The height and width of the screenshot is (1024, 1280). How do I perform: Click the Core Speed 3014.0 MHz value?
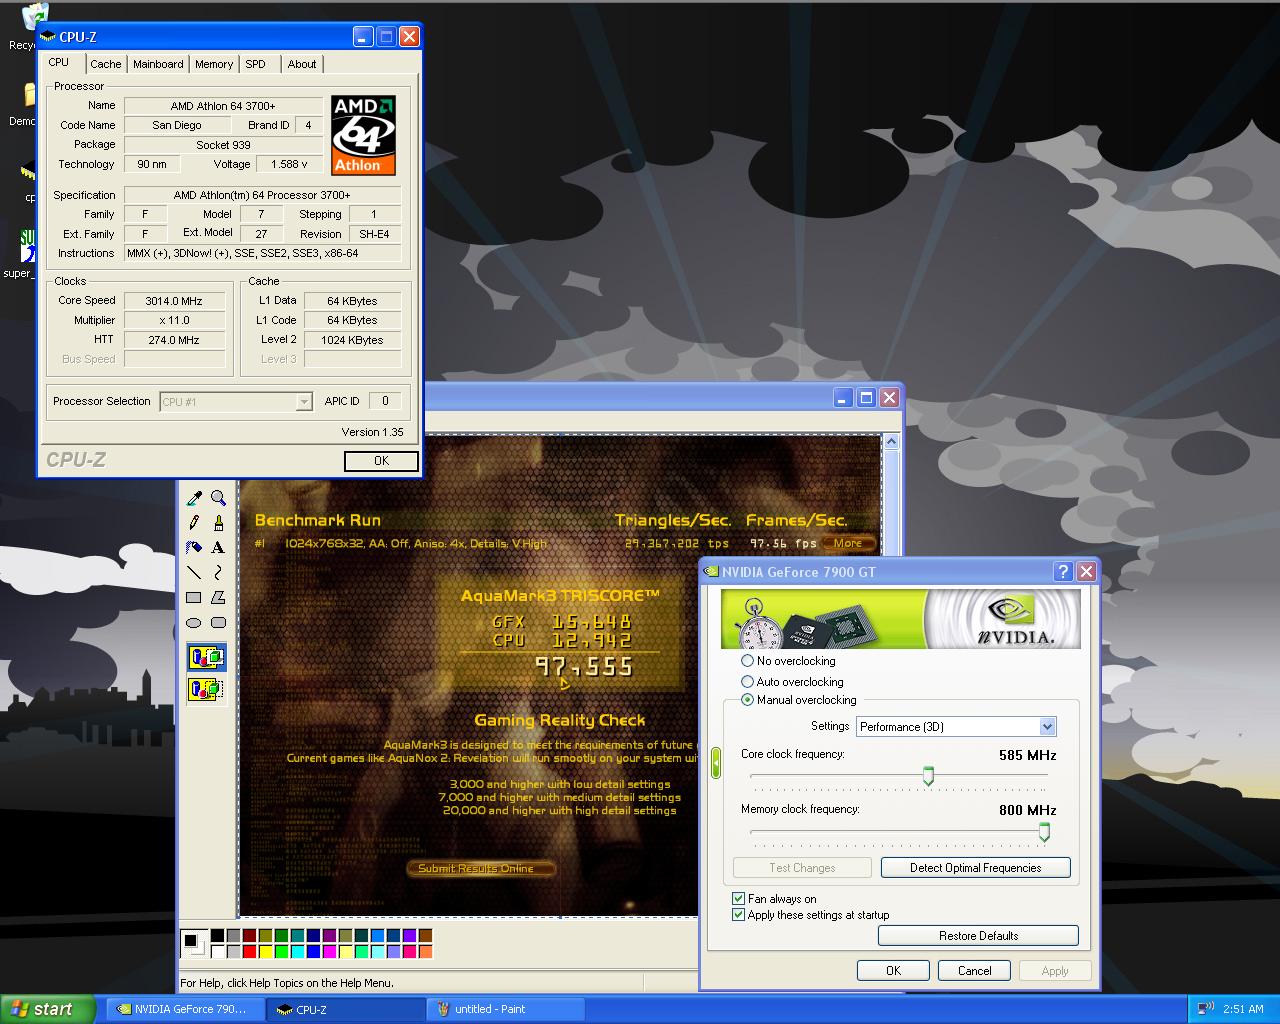point(174,301)
